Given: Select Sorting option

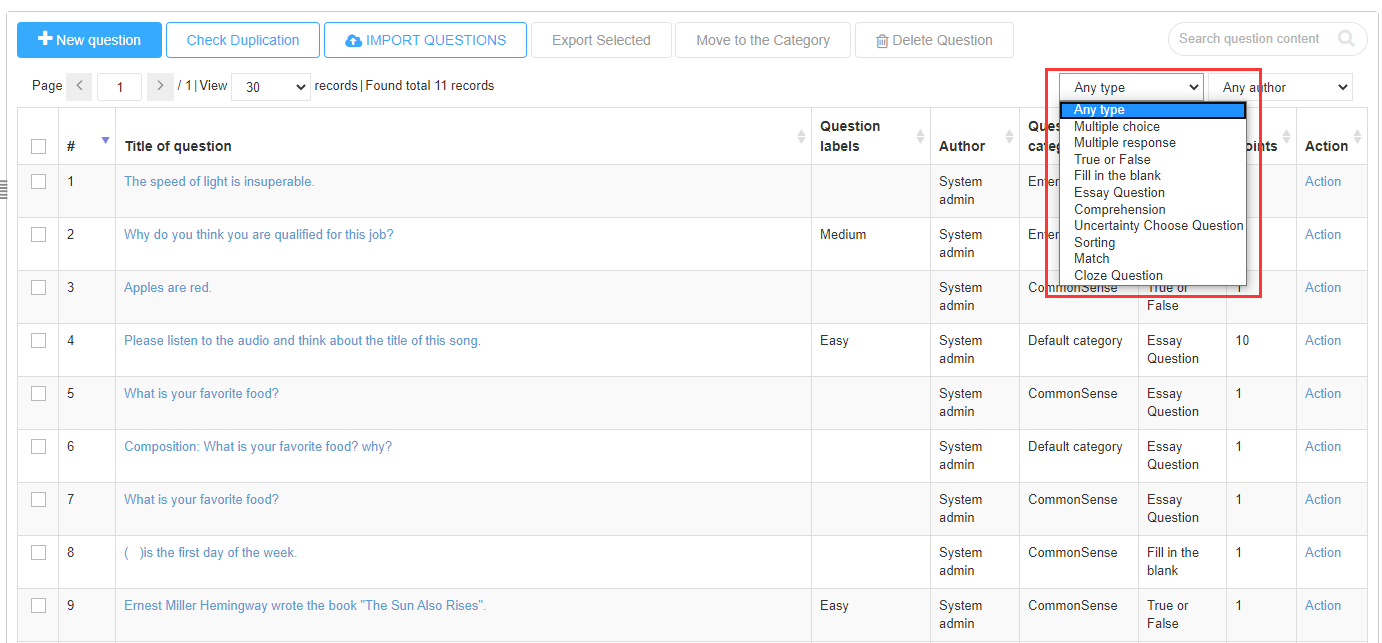Looking at the screenshot, I should (x=1153, y=243).
